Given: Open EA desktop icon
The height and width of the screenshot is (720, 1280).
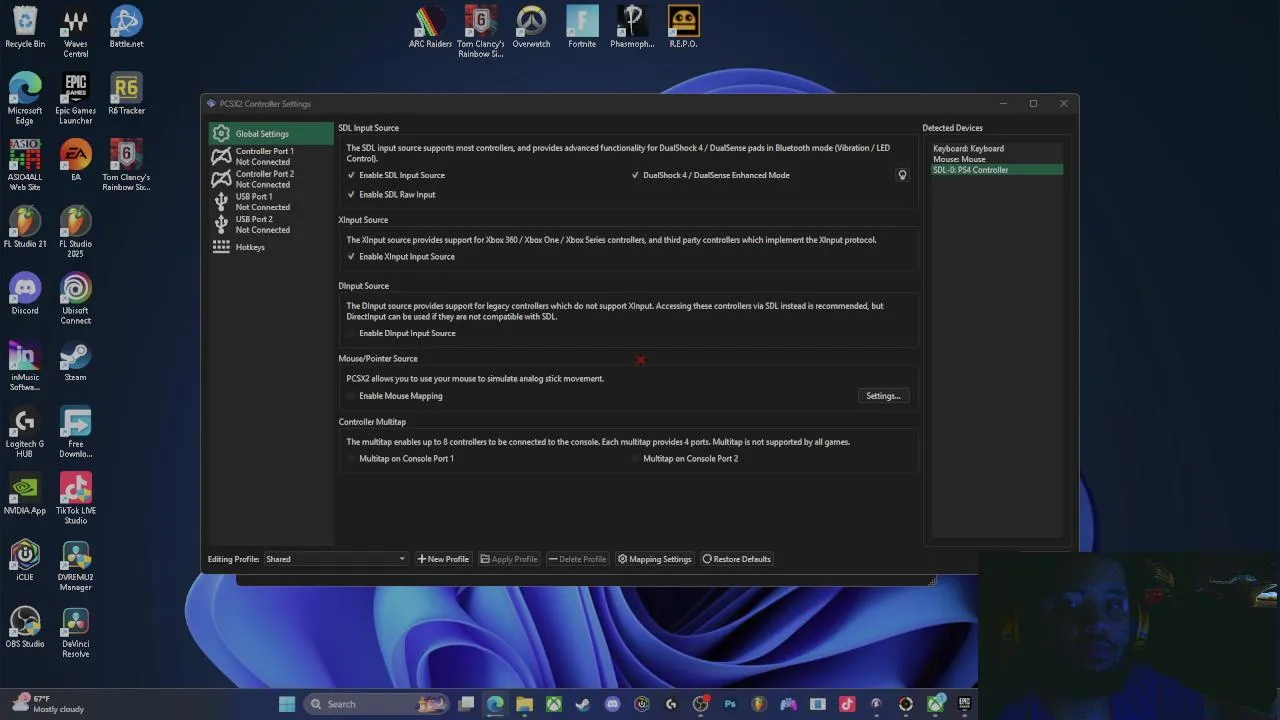Looking at the screenshot, I should (76, 161).
